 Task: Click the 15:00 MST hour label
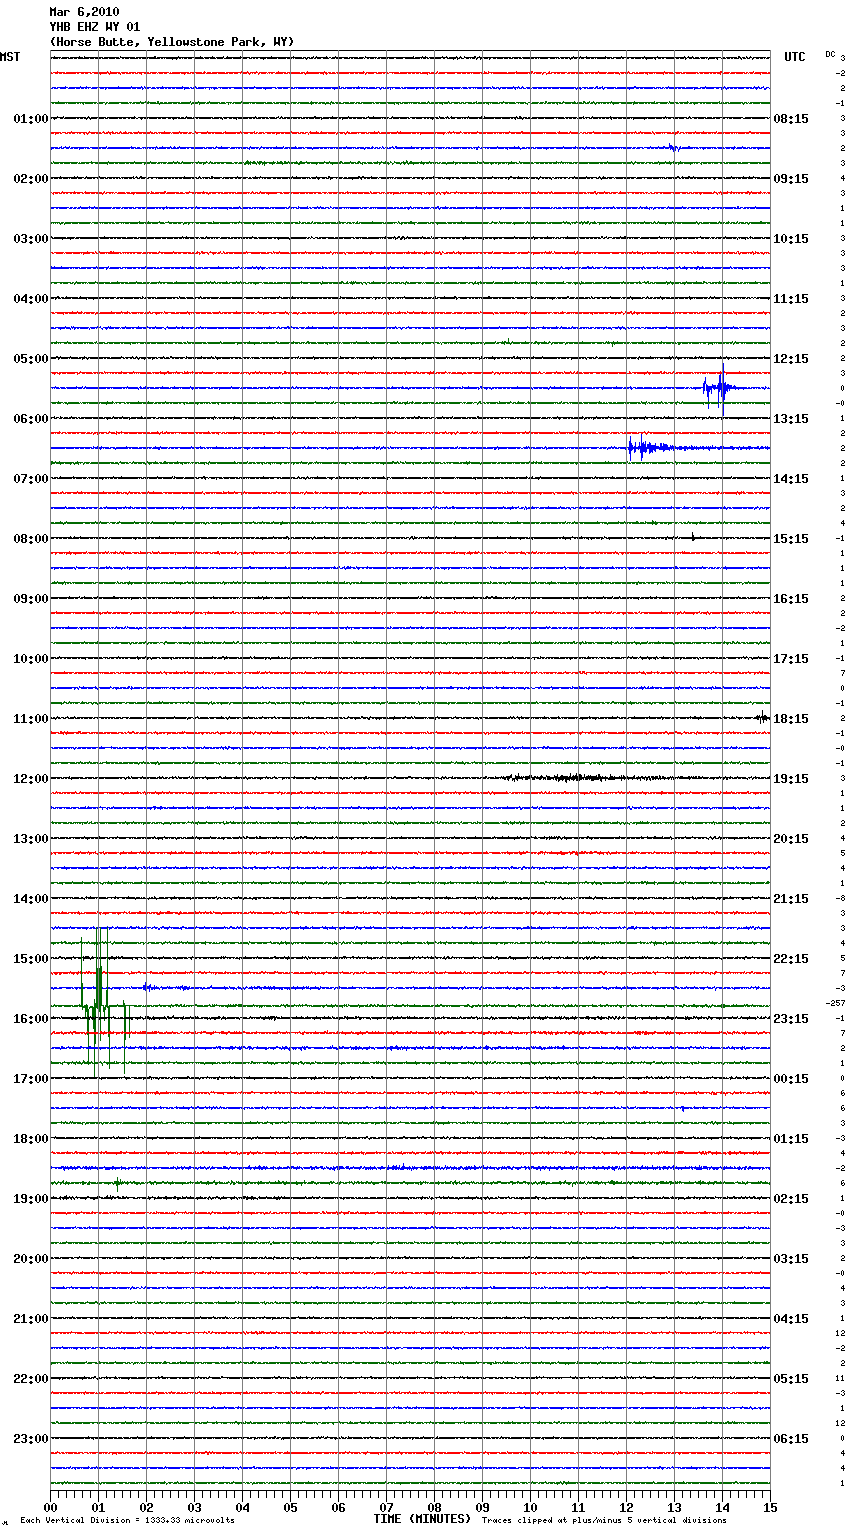pos(31,959)
